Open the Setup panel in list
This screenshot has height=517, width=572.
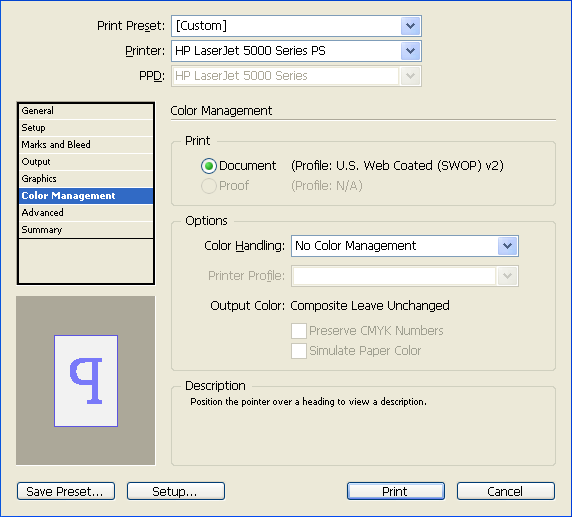(x=86, y=128)
